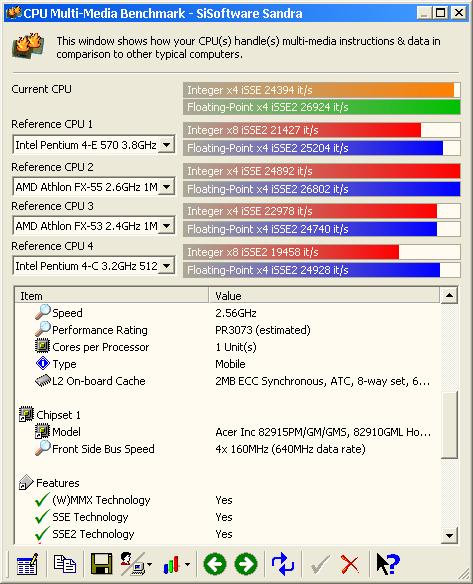Image resolution: width=473 pixels, height=584 pixels.
Task: Select the Chipset 1 tree entry
Action: pyautogui.click(x=58, y=415)
